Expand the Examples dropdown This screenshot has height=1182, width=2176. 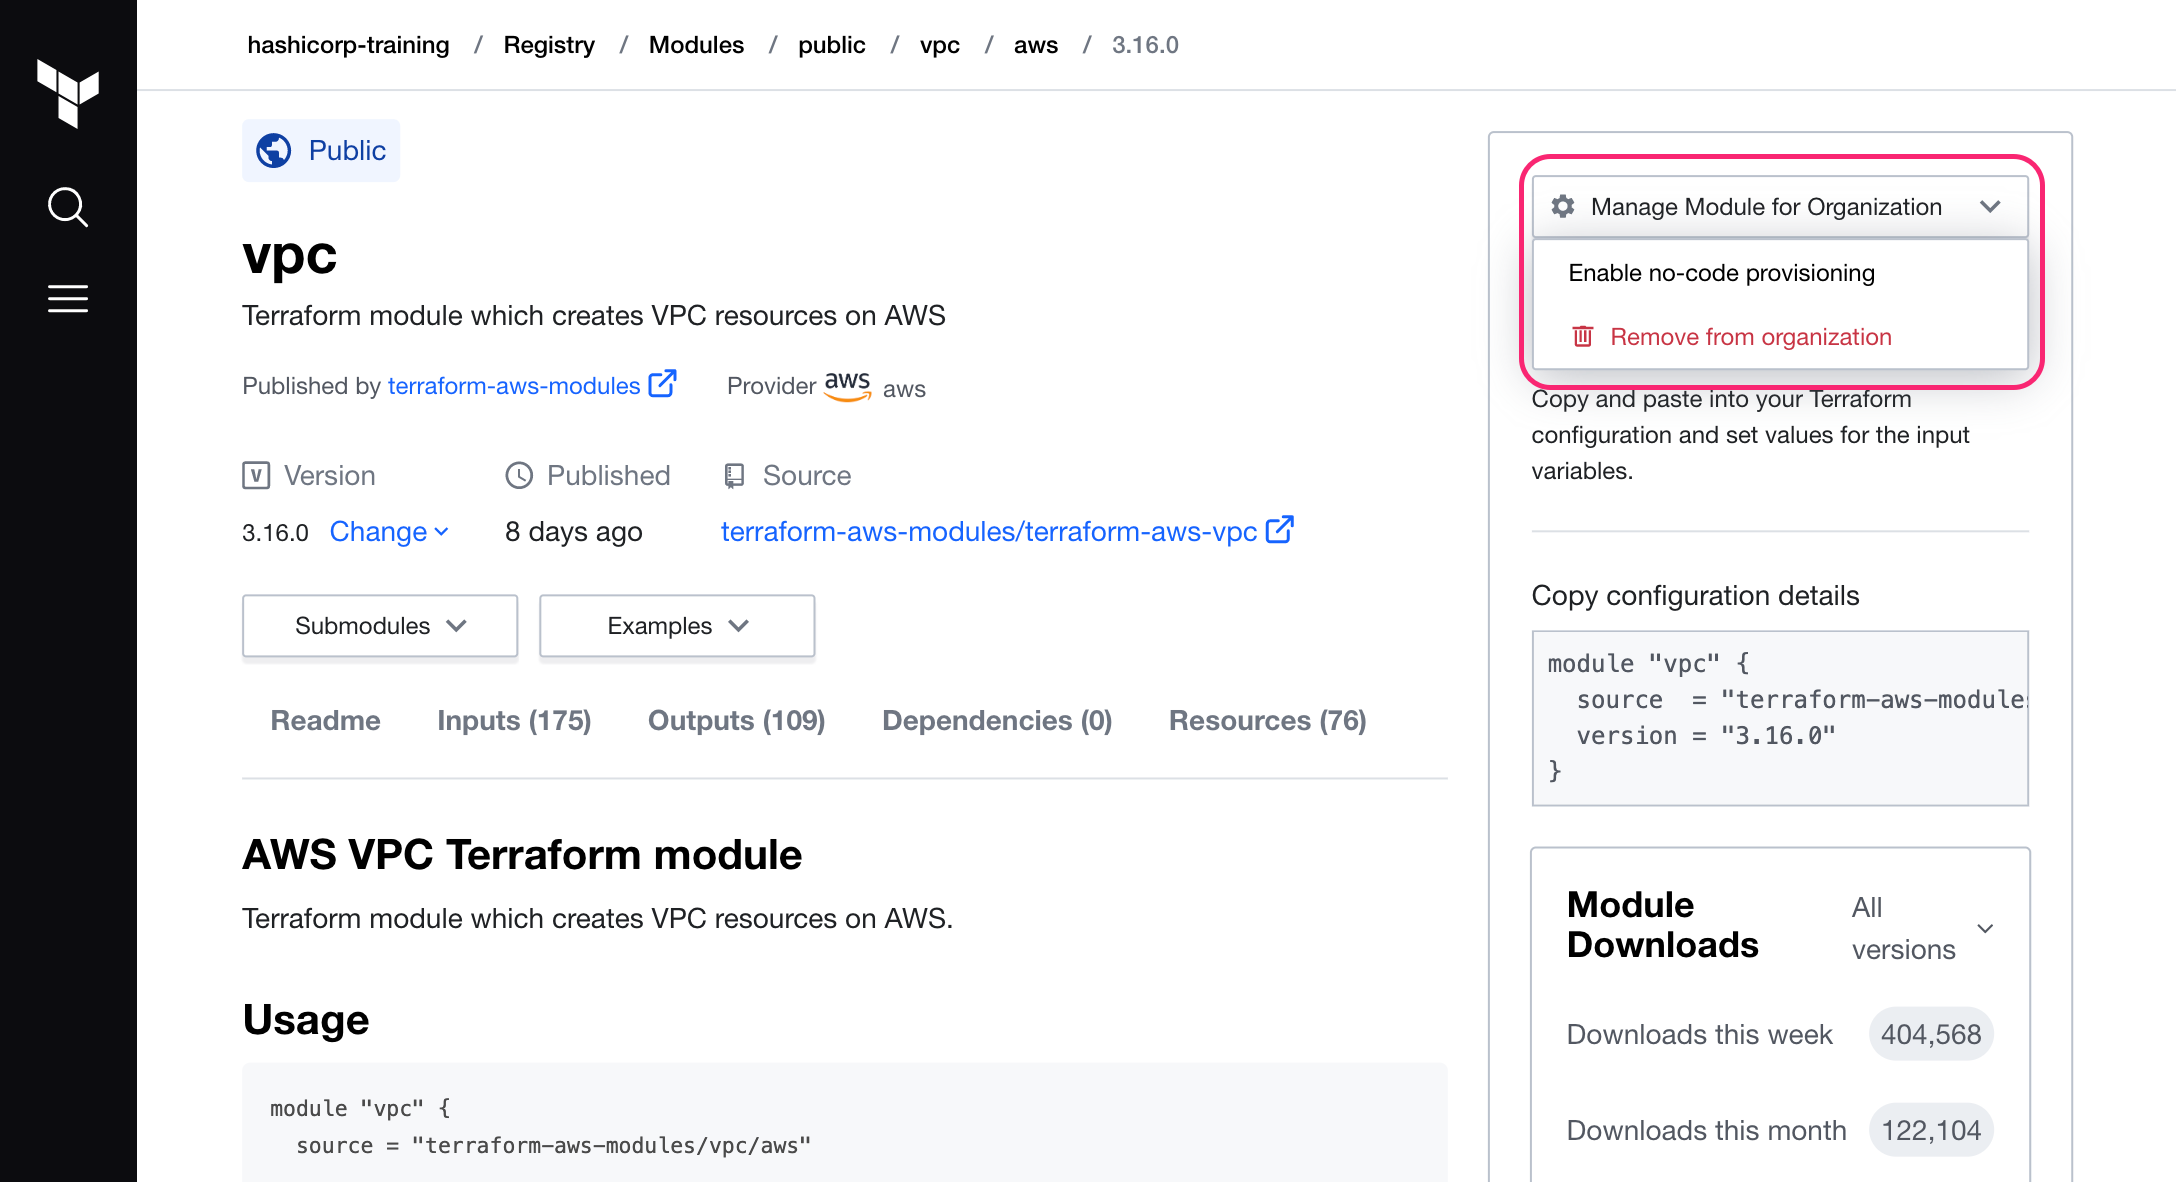coord(677,626)
